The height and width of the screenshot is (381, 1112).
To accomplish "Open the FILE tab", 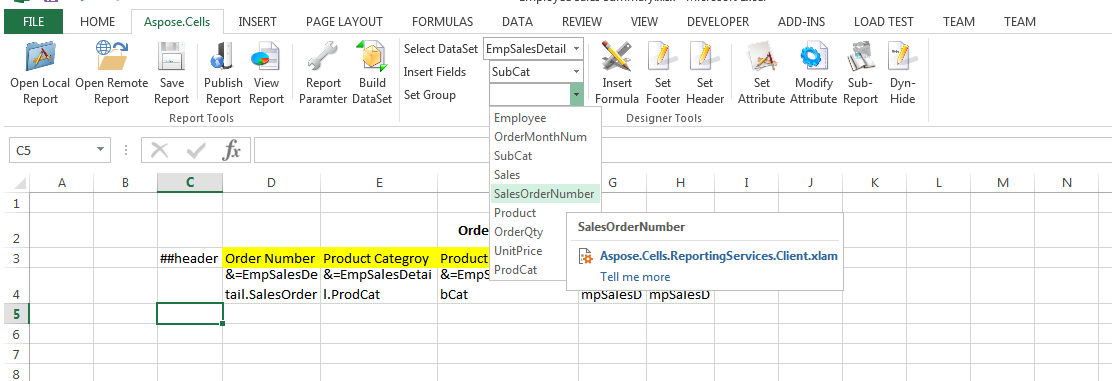I will click(x=33, y=22).
